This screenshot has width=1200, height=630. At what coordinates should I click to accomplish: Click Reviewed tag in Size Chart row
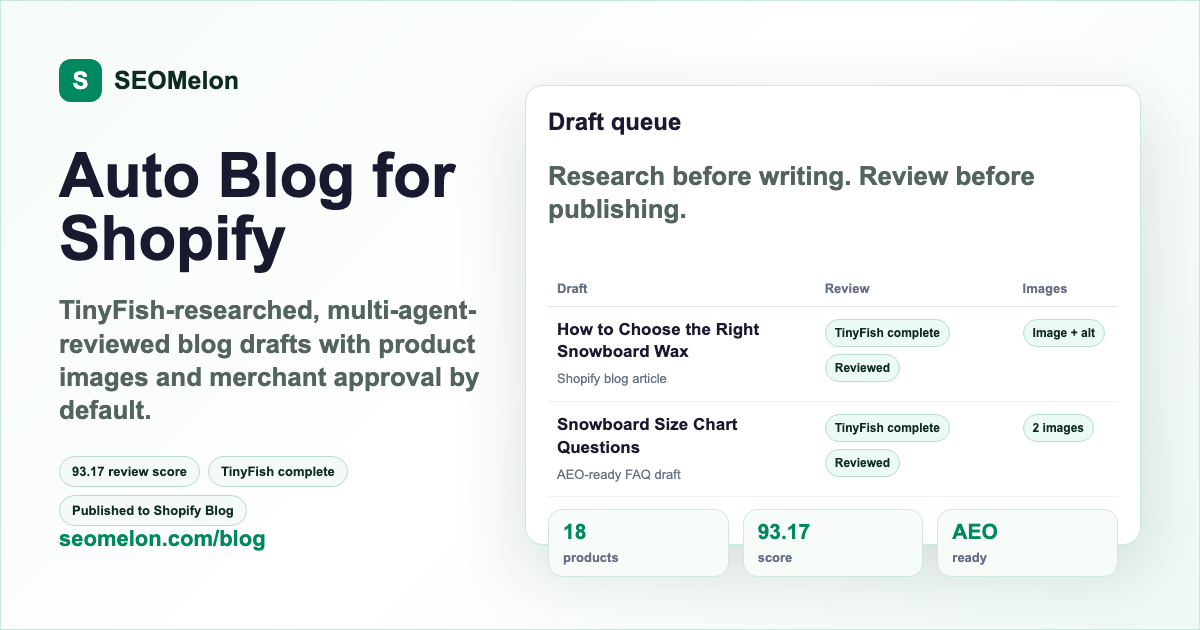click(x=862, y=463)
